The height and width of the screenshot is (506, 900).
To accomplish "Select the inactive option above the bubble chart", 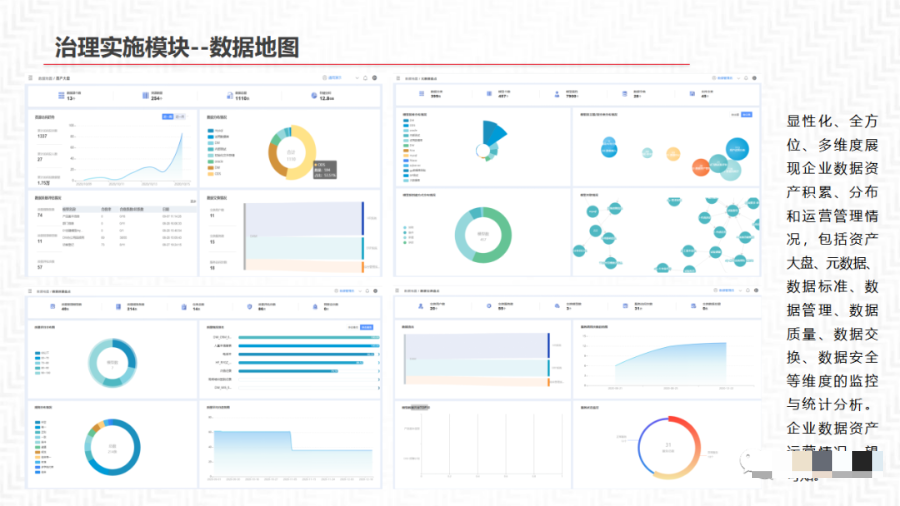I will coord(735,115).
